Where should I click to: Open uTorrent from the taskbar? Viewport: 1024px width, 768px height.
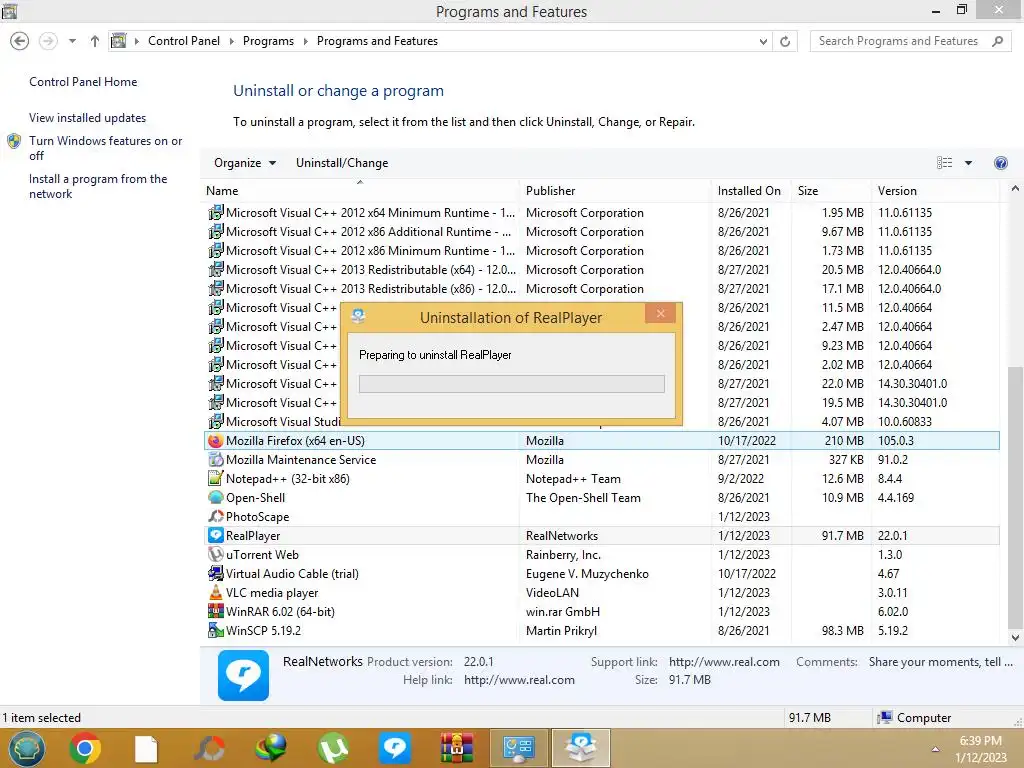pyautogui.click(x=333, y=748)
